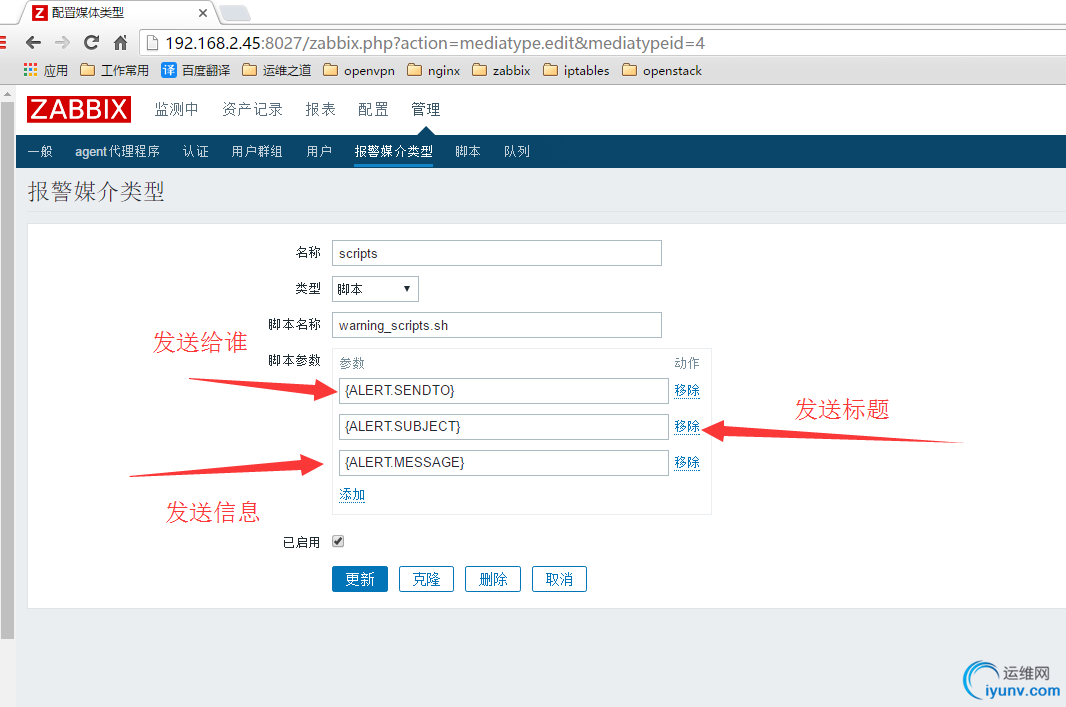1066x707 pixels.
Task: Remove the {ALERT.SUBJECT} parameter via 移除
Action: click(687, 426)
